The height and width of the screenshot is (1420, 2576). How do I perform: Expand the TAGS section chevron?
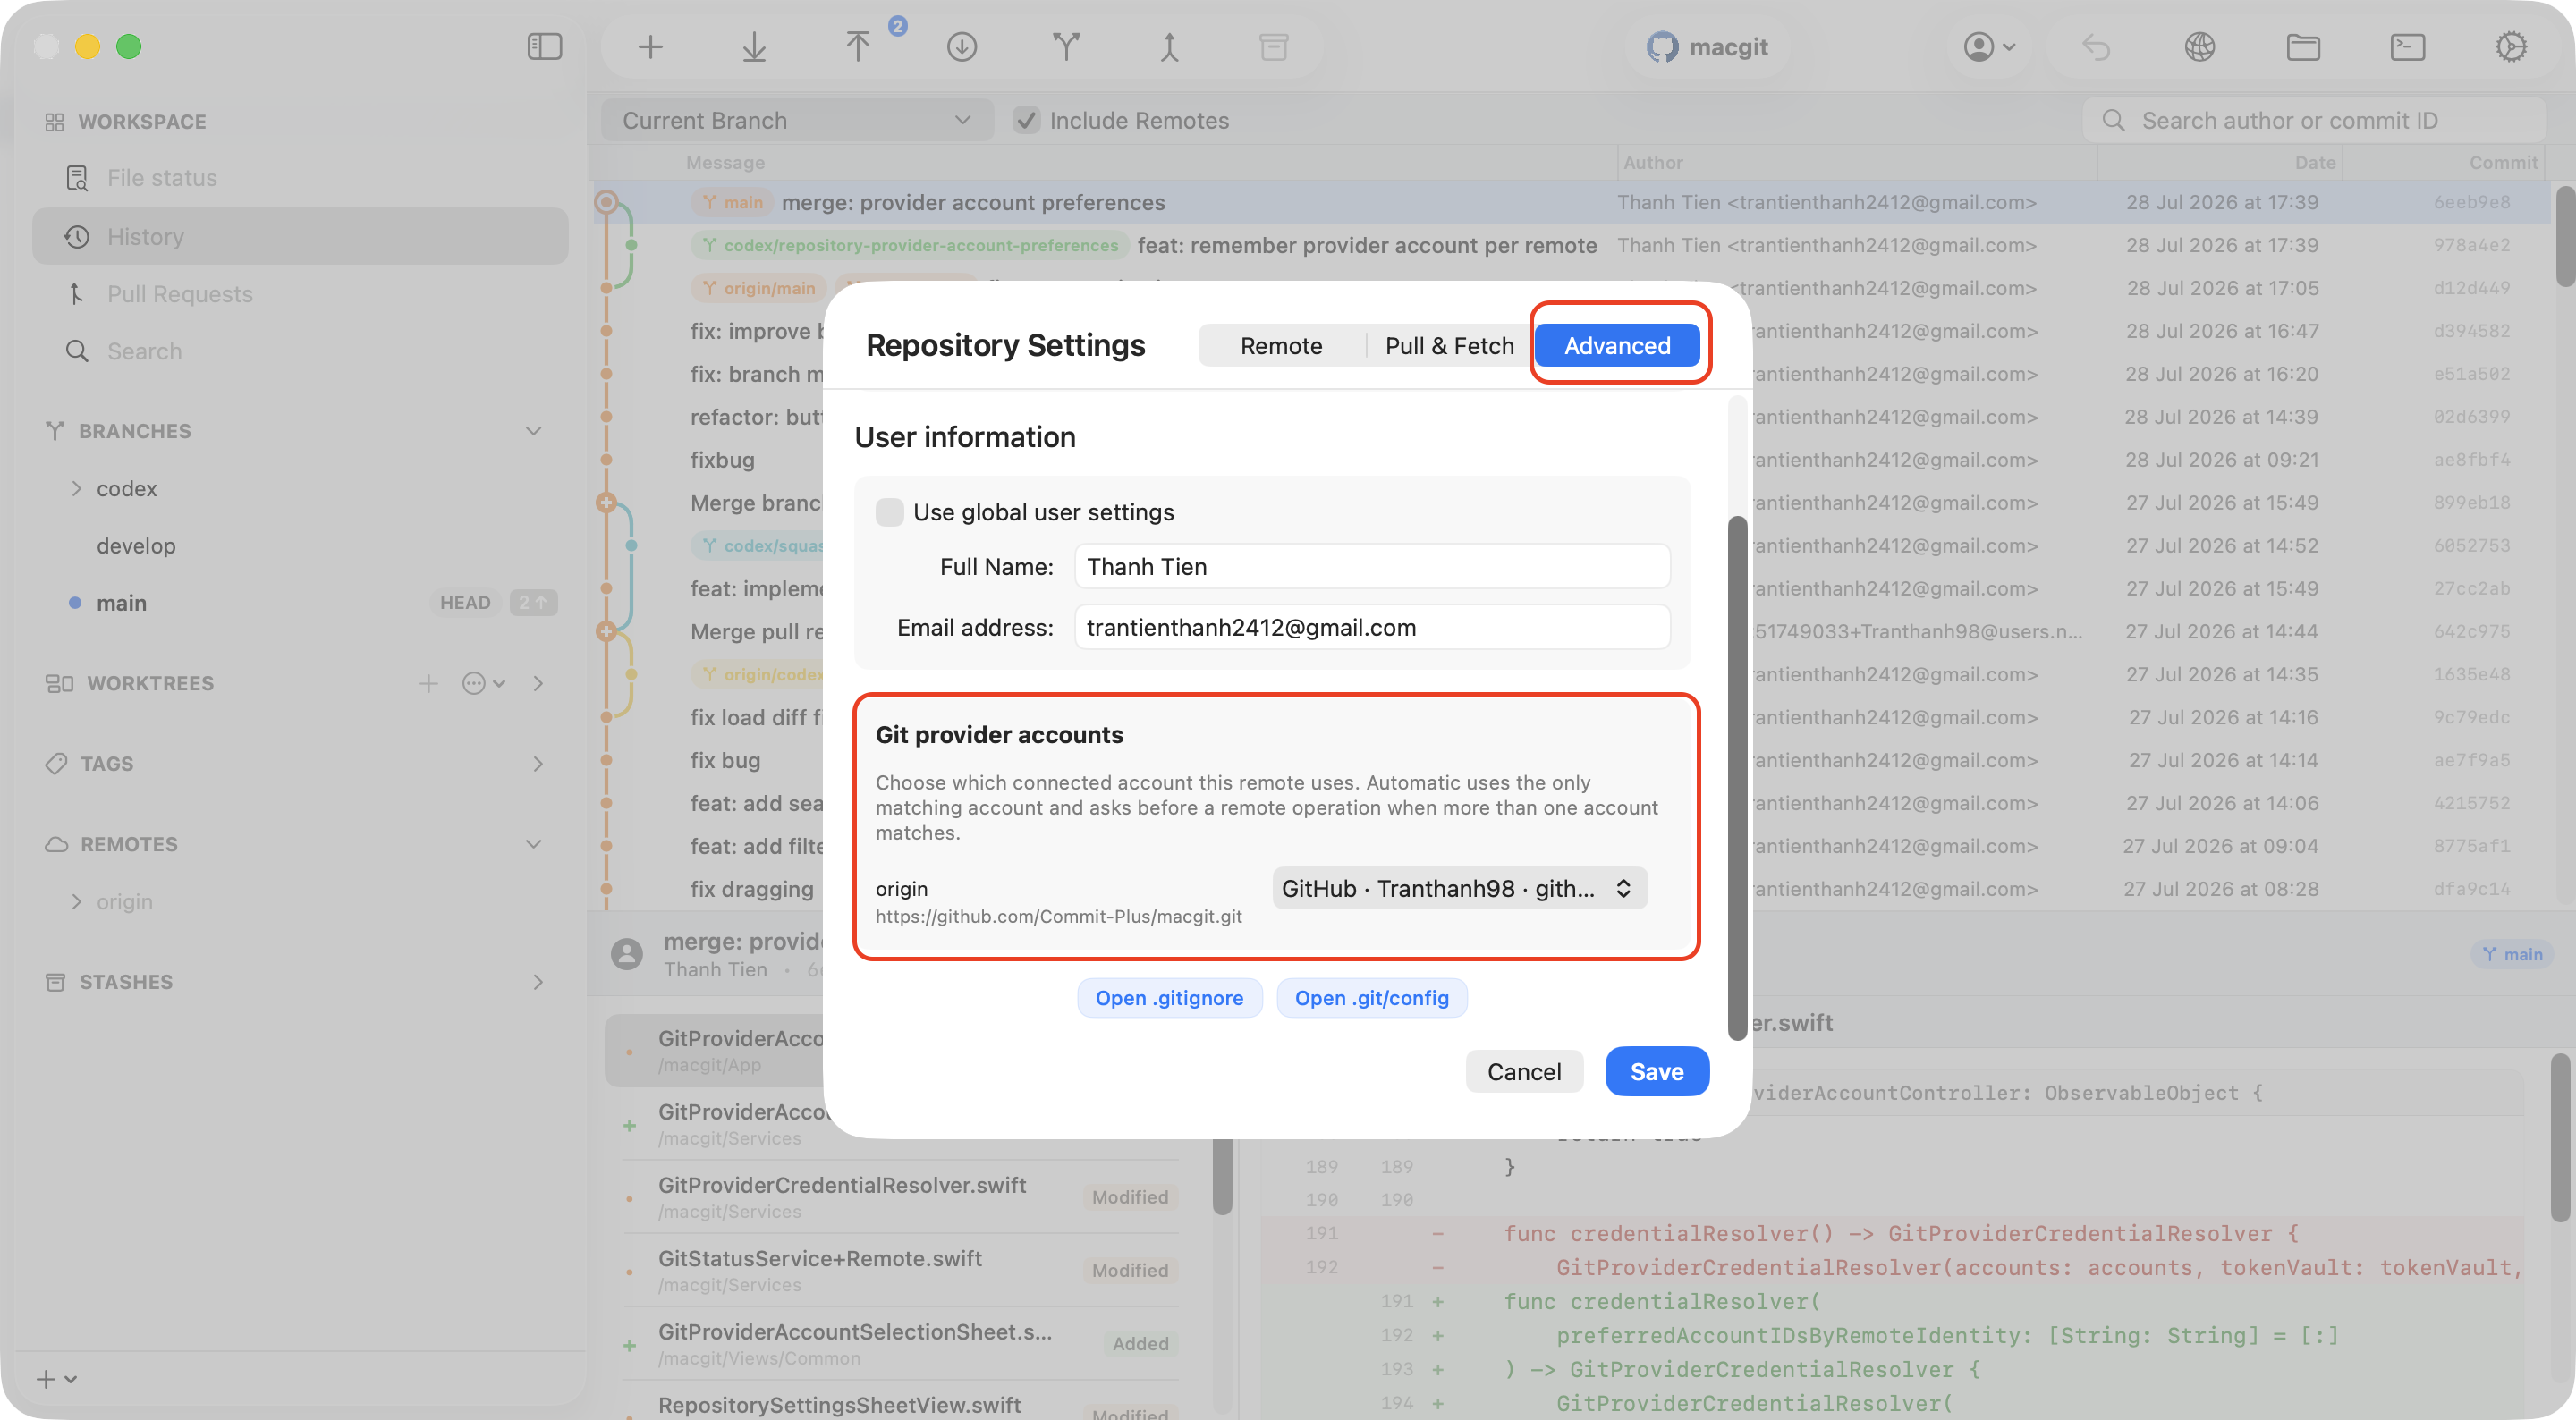(x=538, y=765)
